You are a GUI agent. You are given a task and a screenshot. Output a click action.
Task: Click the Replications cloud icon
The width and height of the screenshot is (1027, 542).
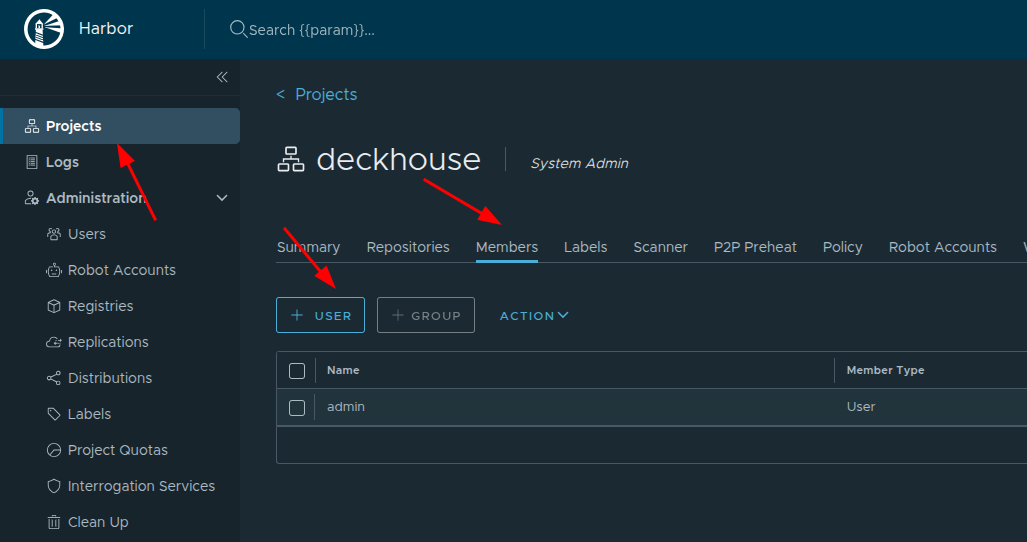pyautogui.click(x=54, y=342)
